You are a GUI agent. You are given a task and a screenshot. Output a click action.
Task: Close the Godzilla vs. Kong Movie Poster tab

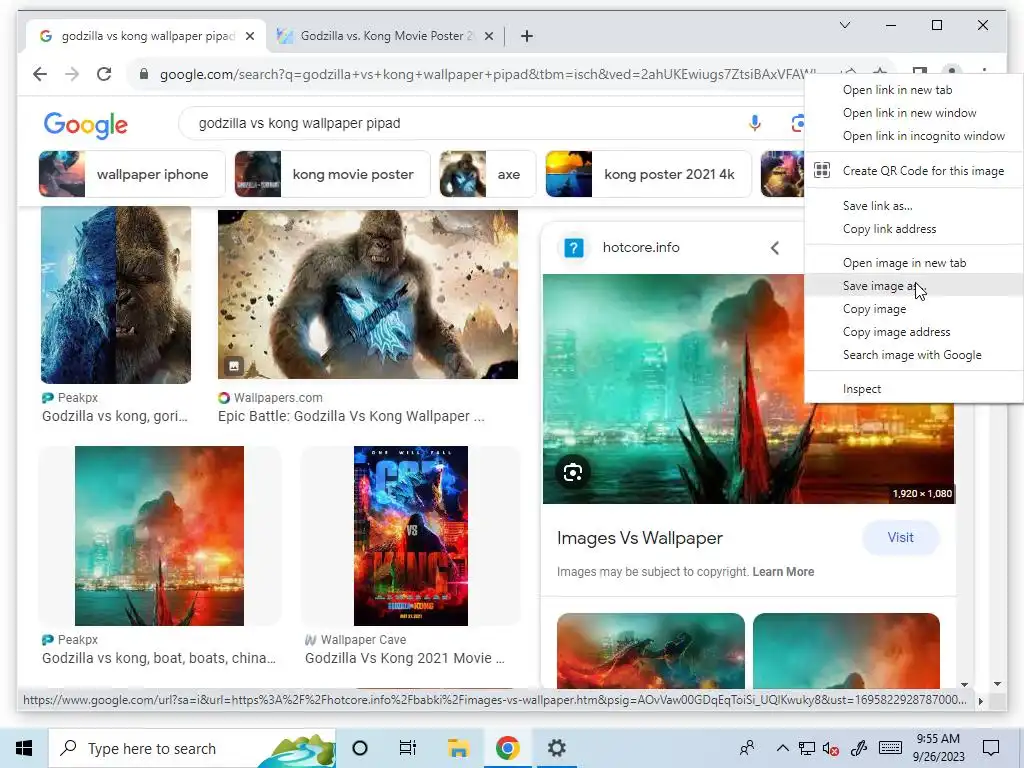click(488, 36)
